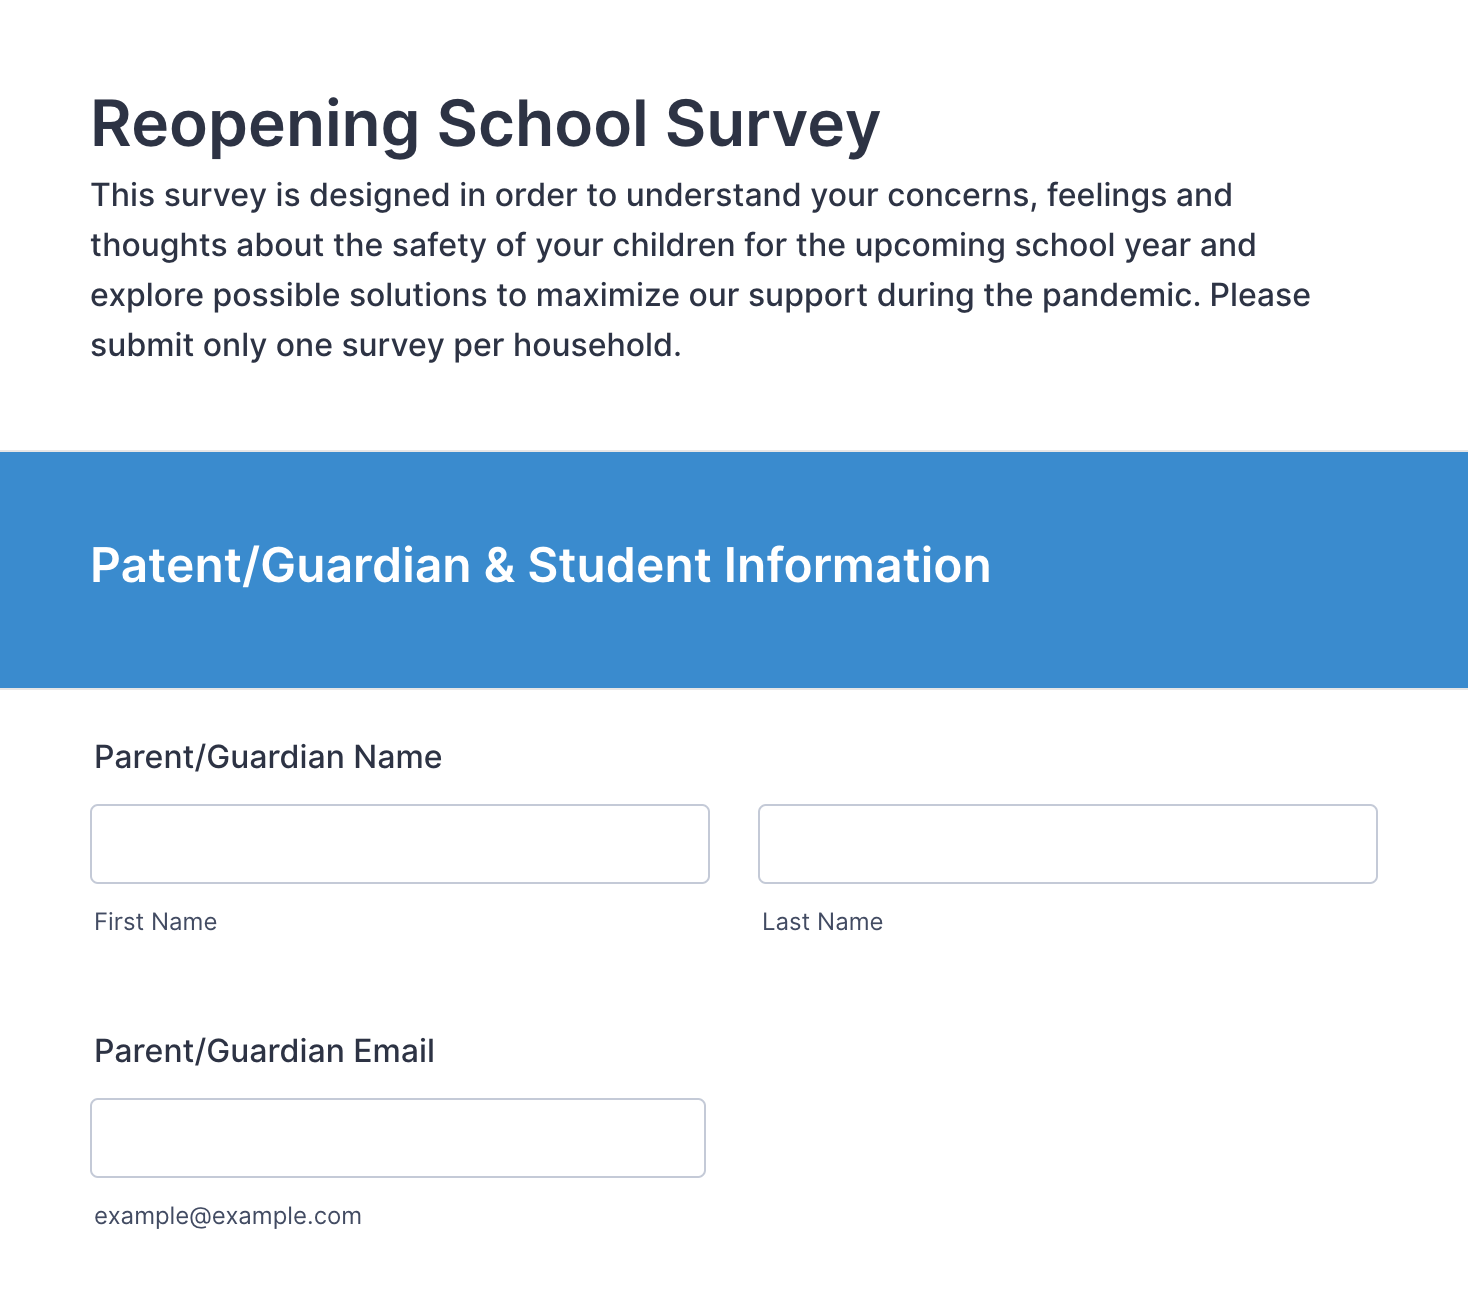The width and height of the screenshot is (1468, 1314).
Task: Click the survey description paragraph
Action: pyautogui.click(x=700, y=270)
